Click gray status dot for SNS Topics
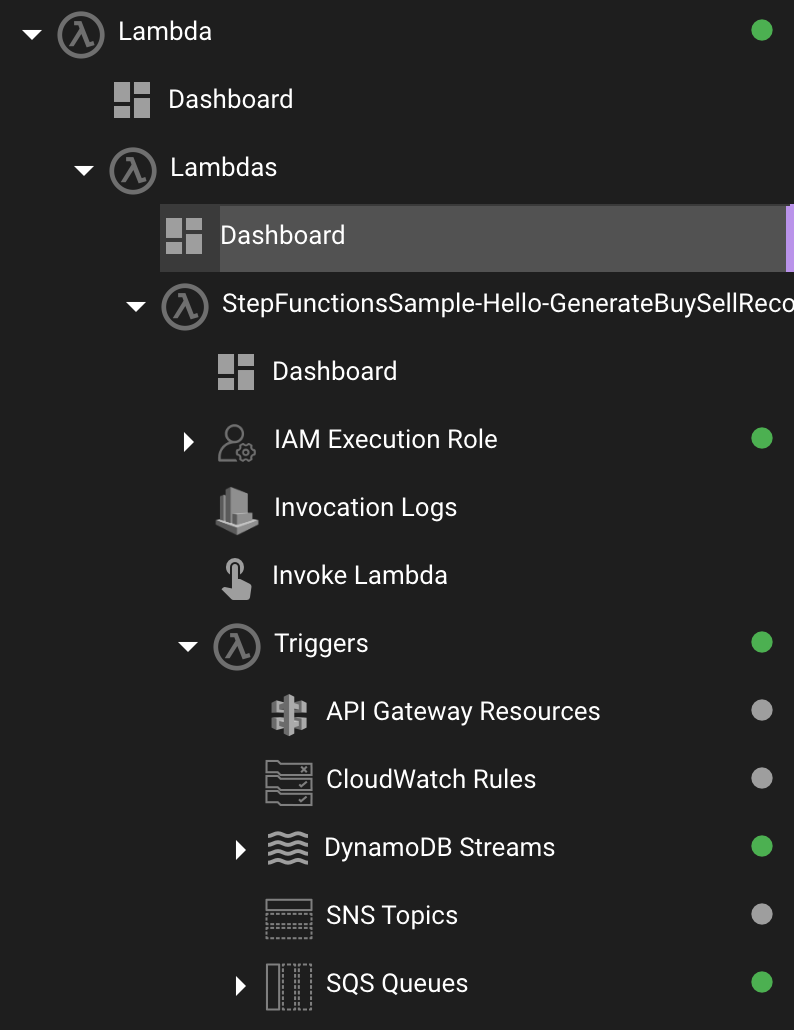Viewport: 794px width, 1030px height. [x=762, y=914]
